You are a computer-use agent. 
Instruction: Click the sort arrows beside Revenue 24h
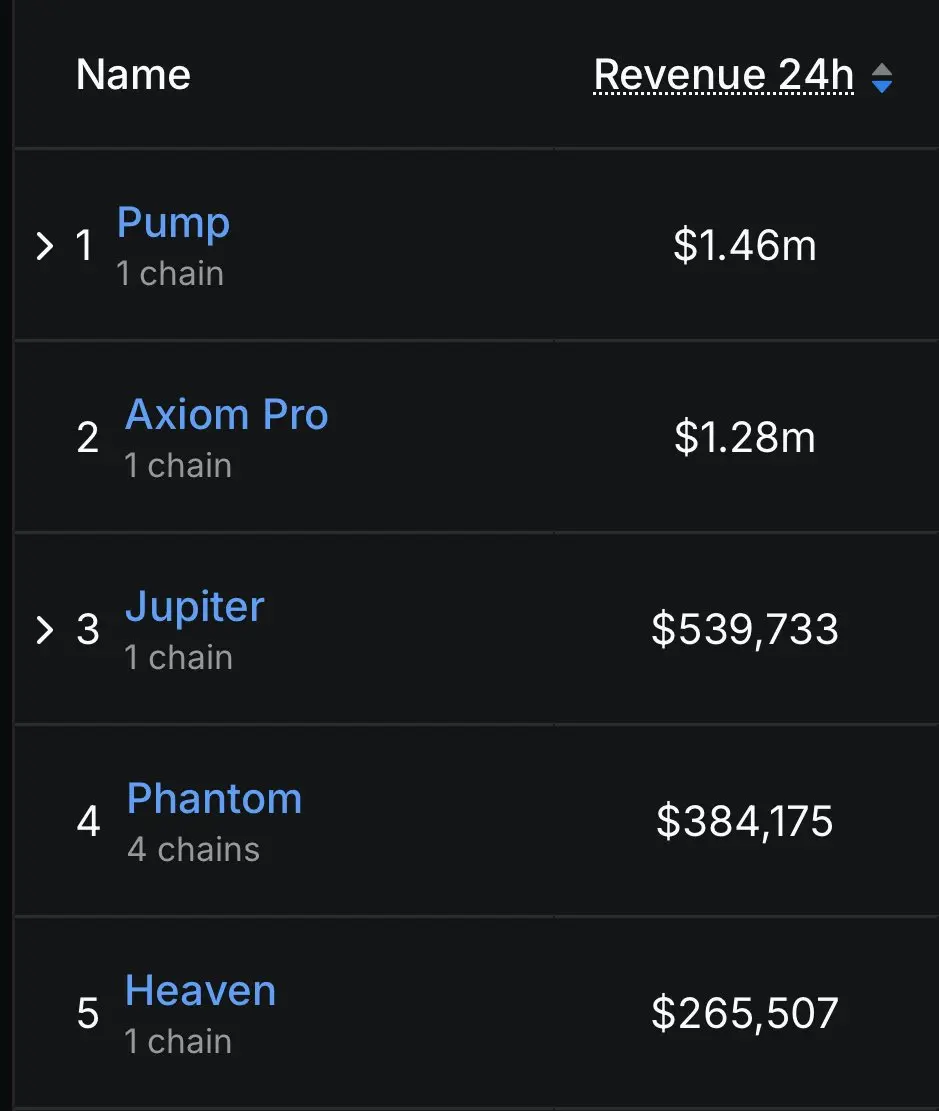coord(882,78)
